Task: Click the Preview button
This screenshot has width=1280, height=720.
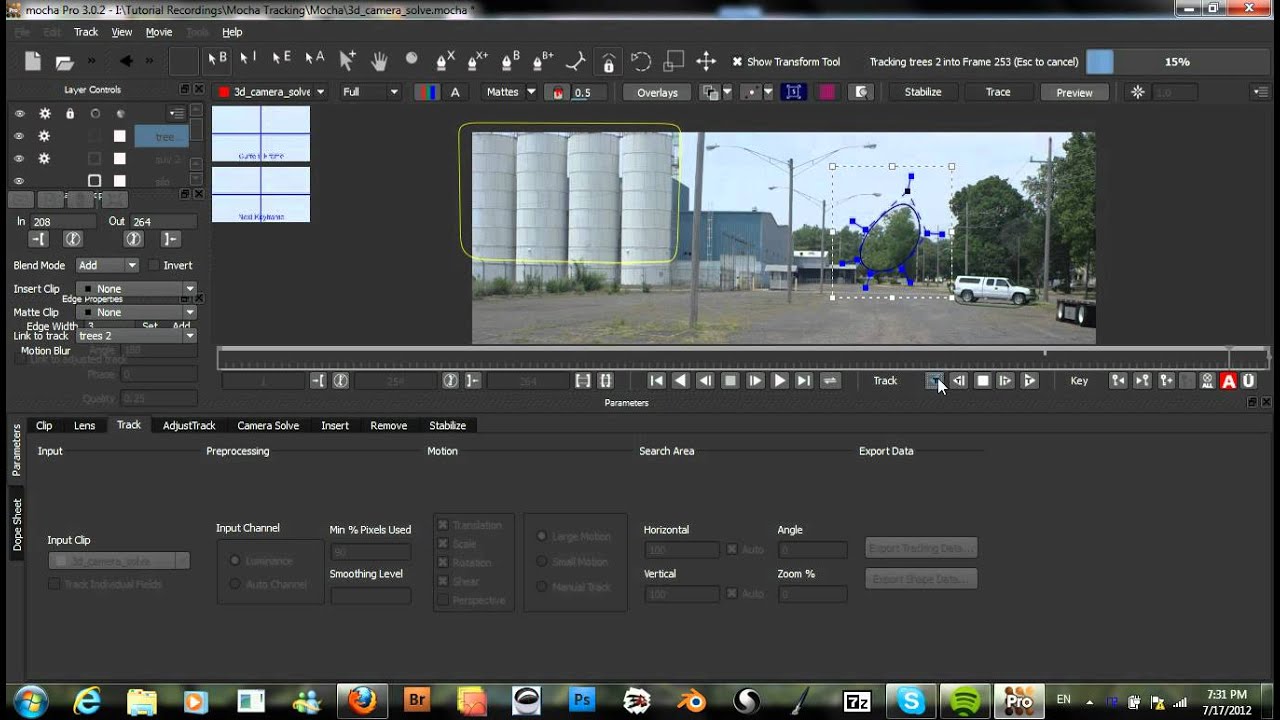Action: pyautogui.click(x=1074, y=92)
